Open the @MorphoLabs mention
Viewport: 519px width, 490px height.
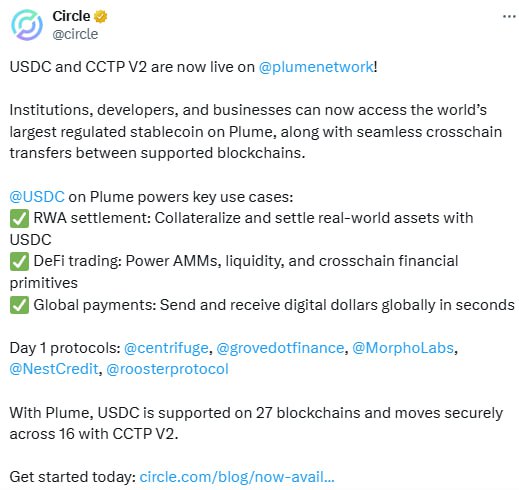[x=403, y=348]
